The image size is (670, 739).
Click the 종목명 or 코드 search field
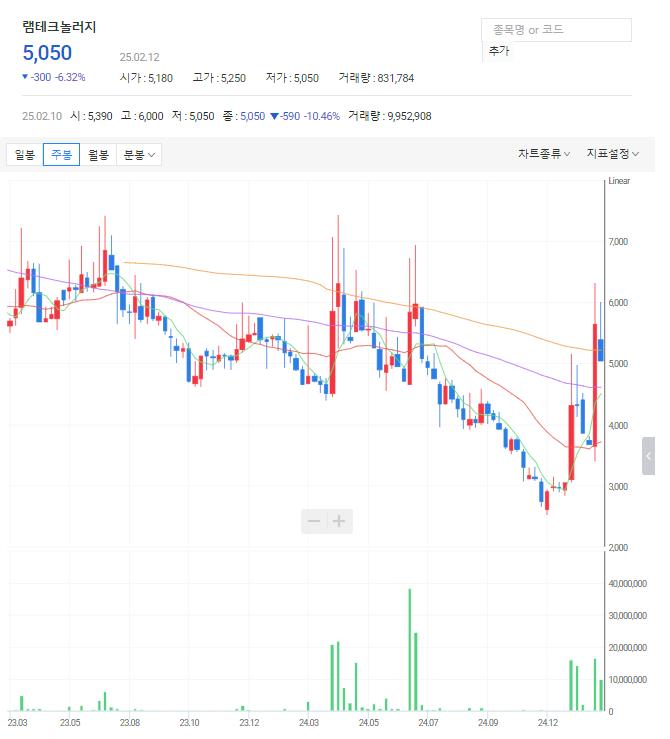[x=556, y=30]
